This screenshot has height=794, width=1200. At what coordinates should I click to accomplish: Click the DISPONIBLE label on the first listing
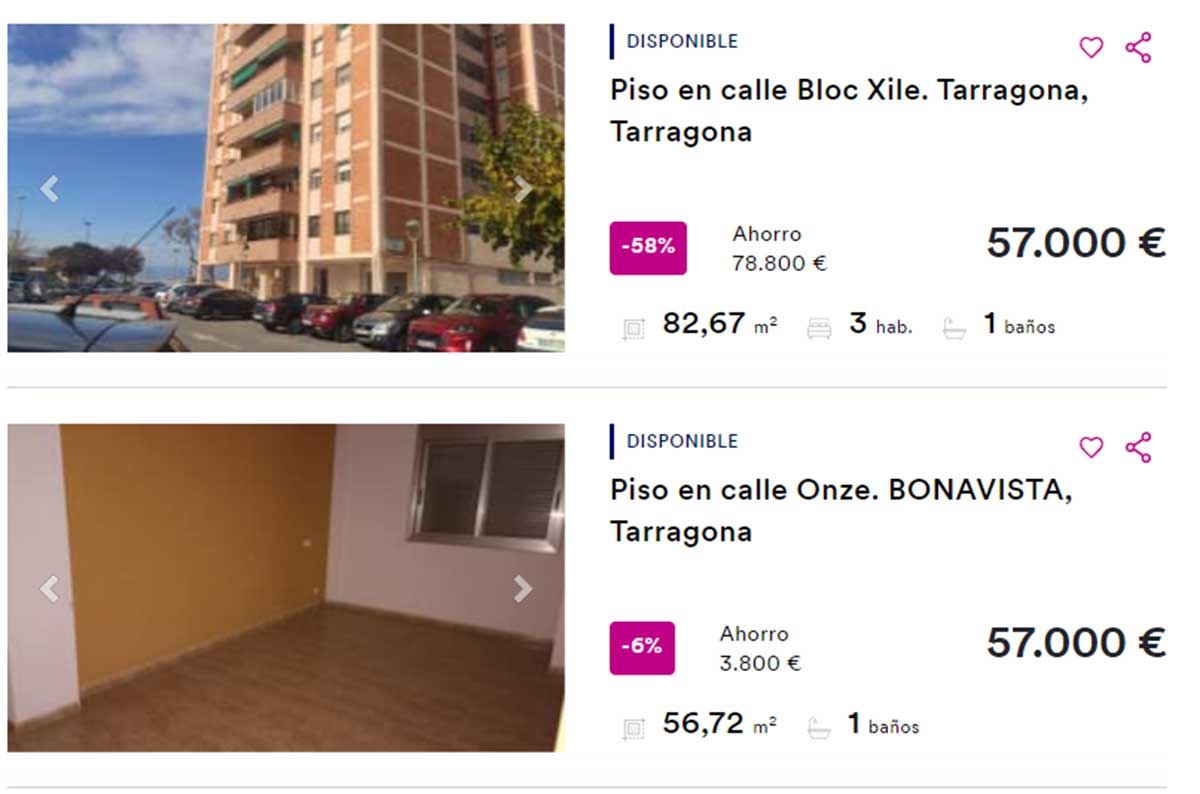(x=681, y=41)
